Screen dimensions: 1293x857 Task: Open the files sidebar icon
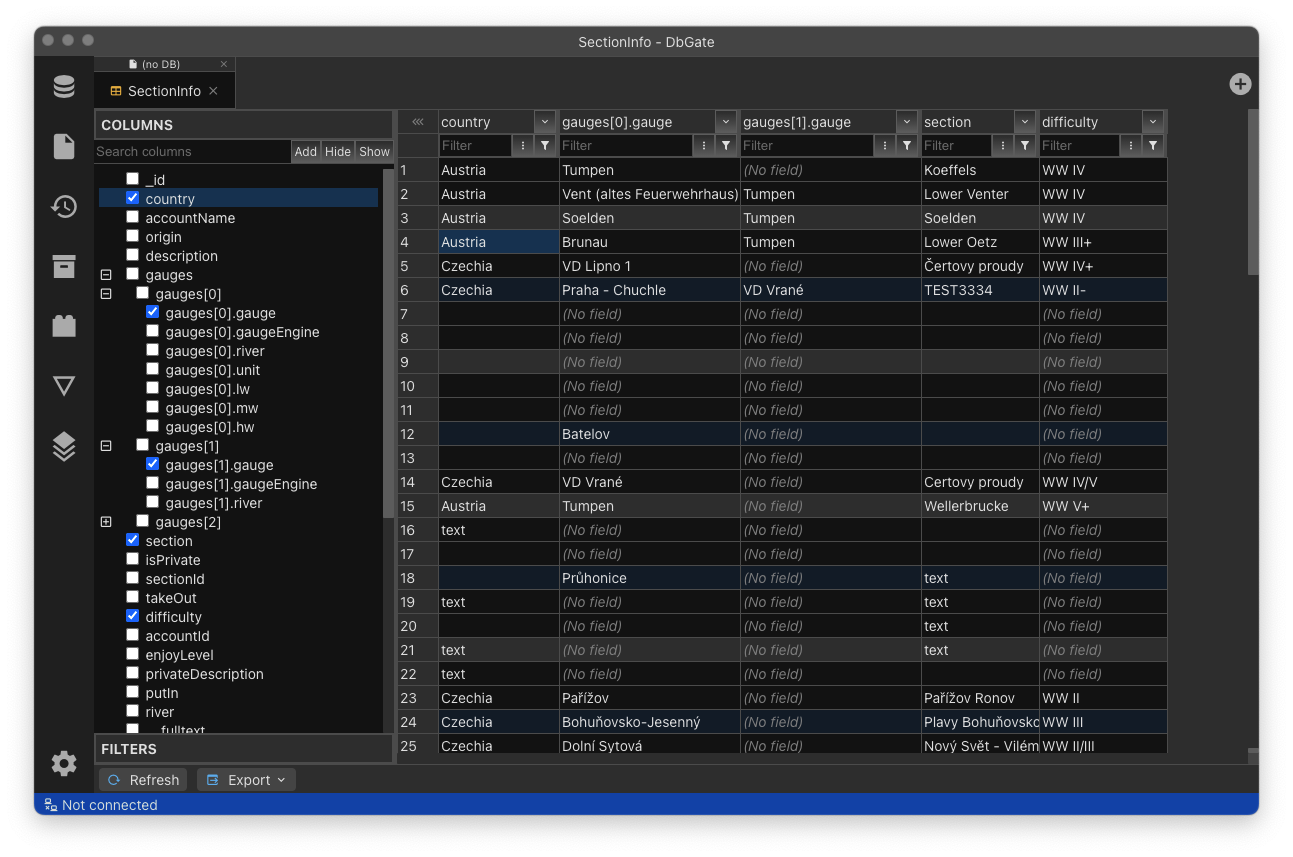pyautogui.click(x=64, y=147)
